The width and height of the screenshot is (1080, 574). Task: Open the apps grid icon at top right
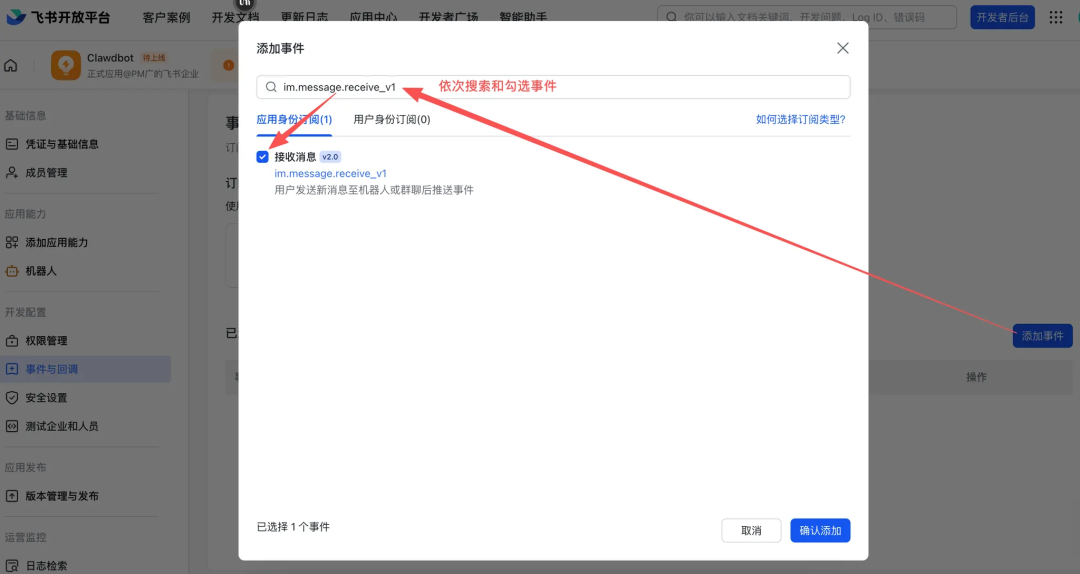pos(1056,17)
